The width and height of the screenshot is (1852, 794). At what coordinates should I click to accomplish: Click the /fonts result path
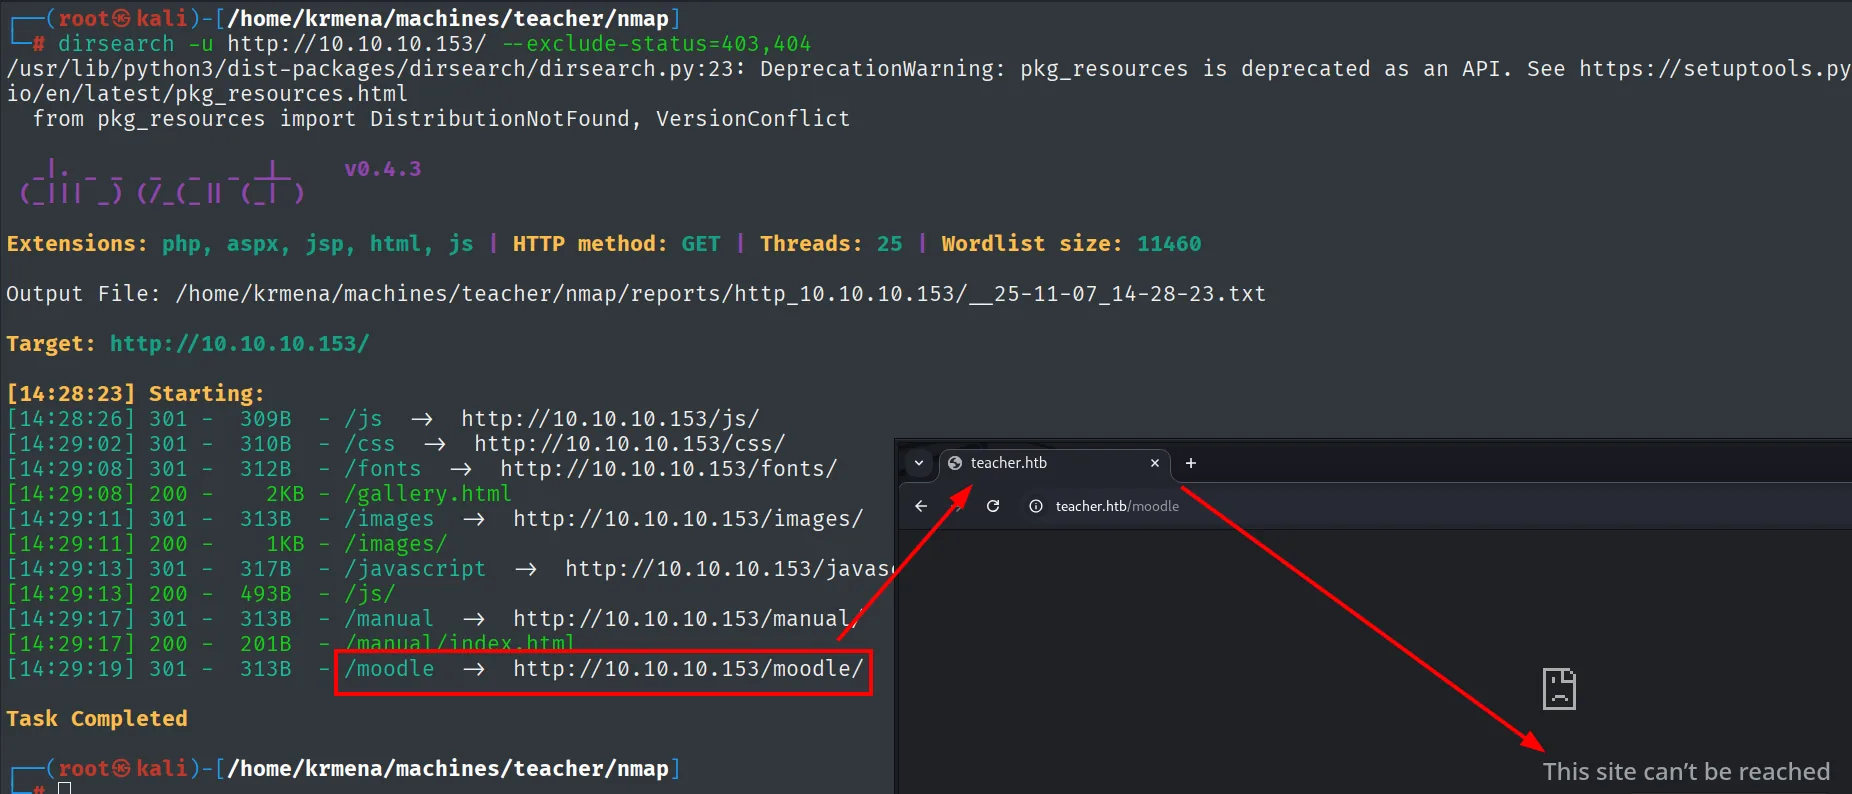tap(383, 469)
